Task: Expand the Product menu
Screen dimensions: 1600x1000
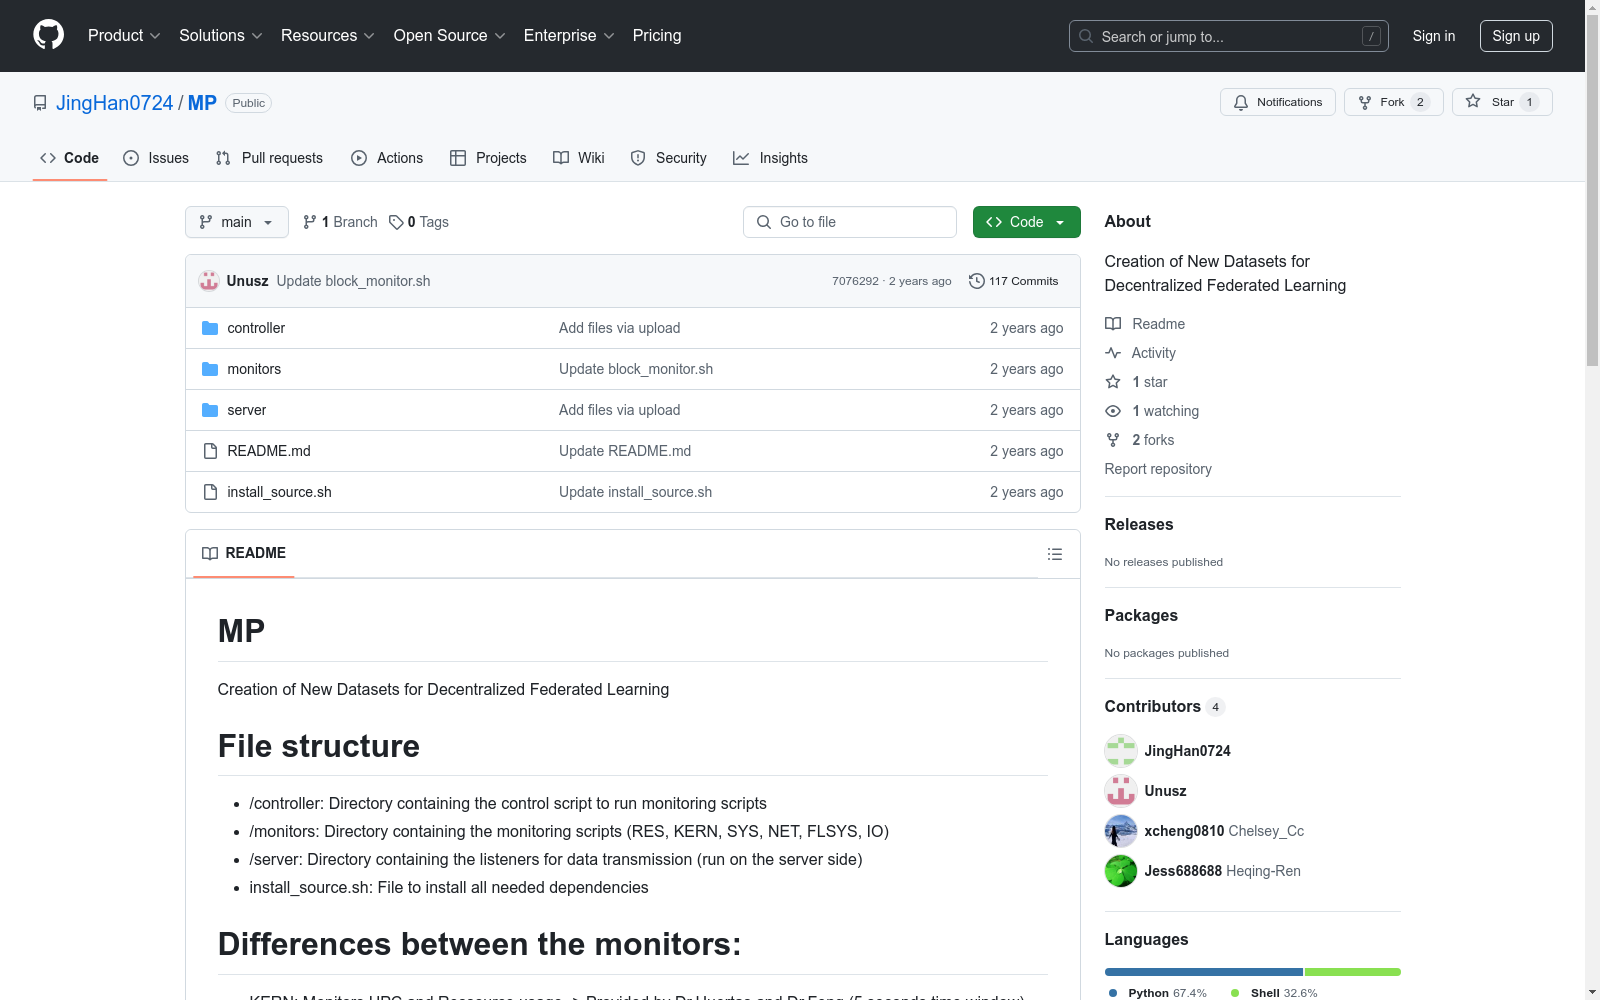Action: pos(124,36)
